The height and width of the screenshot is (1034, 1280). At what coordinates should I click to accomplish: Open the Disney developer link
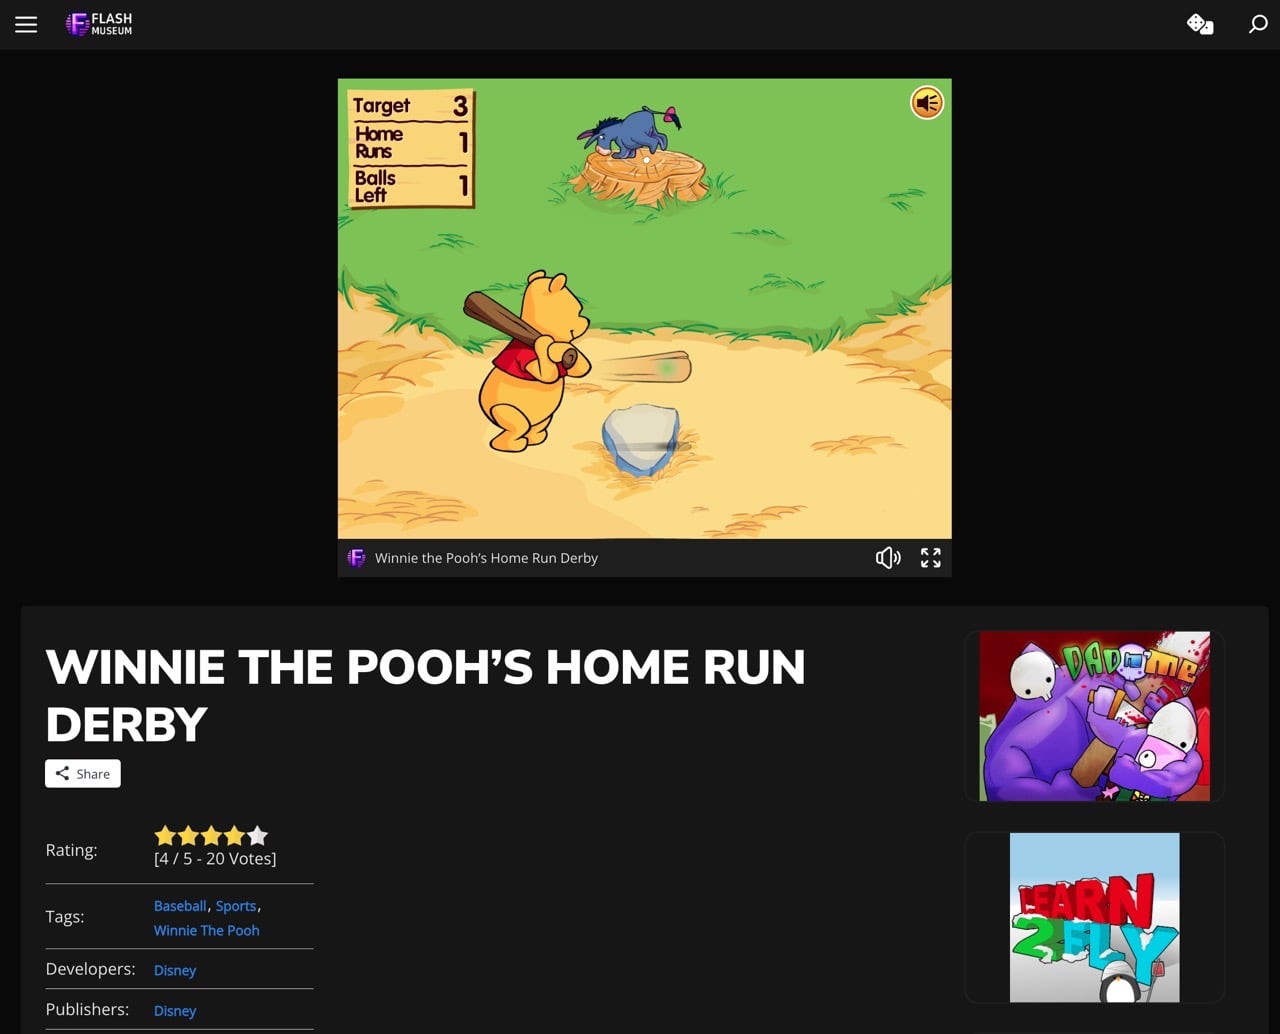[x=175, y=970]
